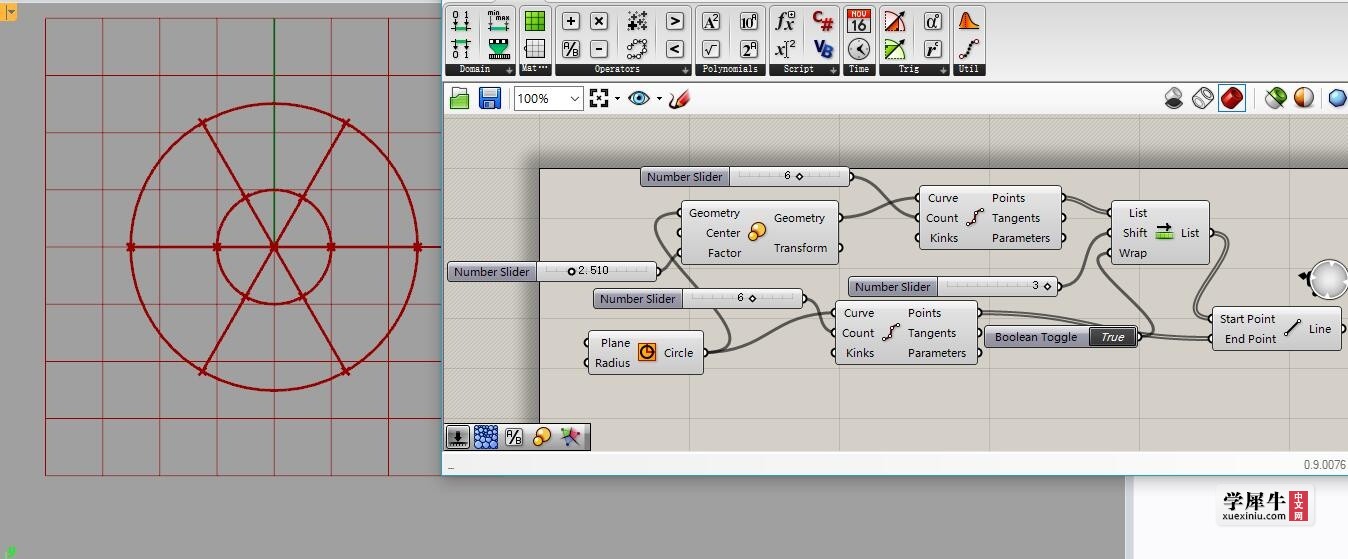Activate the sketch pen tool
The height and width of the screenshot is (559, 1348).
click(x=681, y=98)
